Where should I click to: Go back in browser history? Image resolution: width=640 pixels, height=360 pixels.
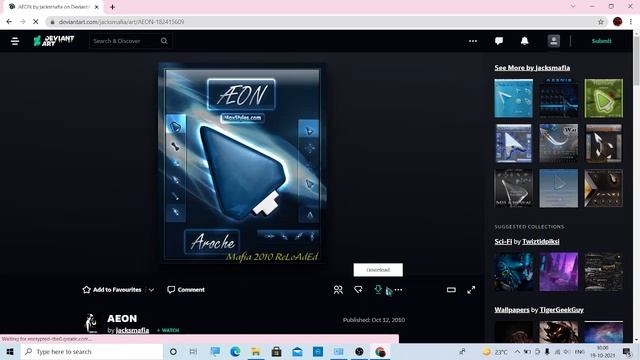pos(9,22)
